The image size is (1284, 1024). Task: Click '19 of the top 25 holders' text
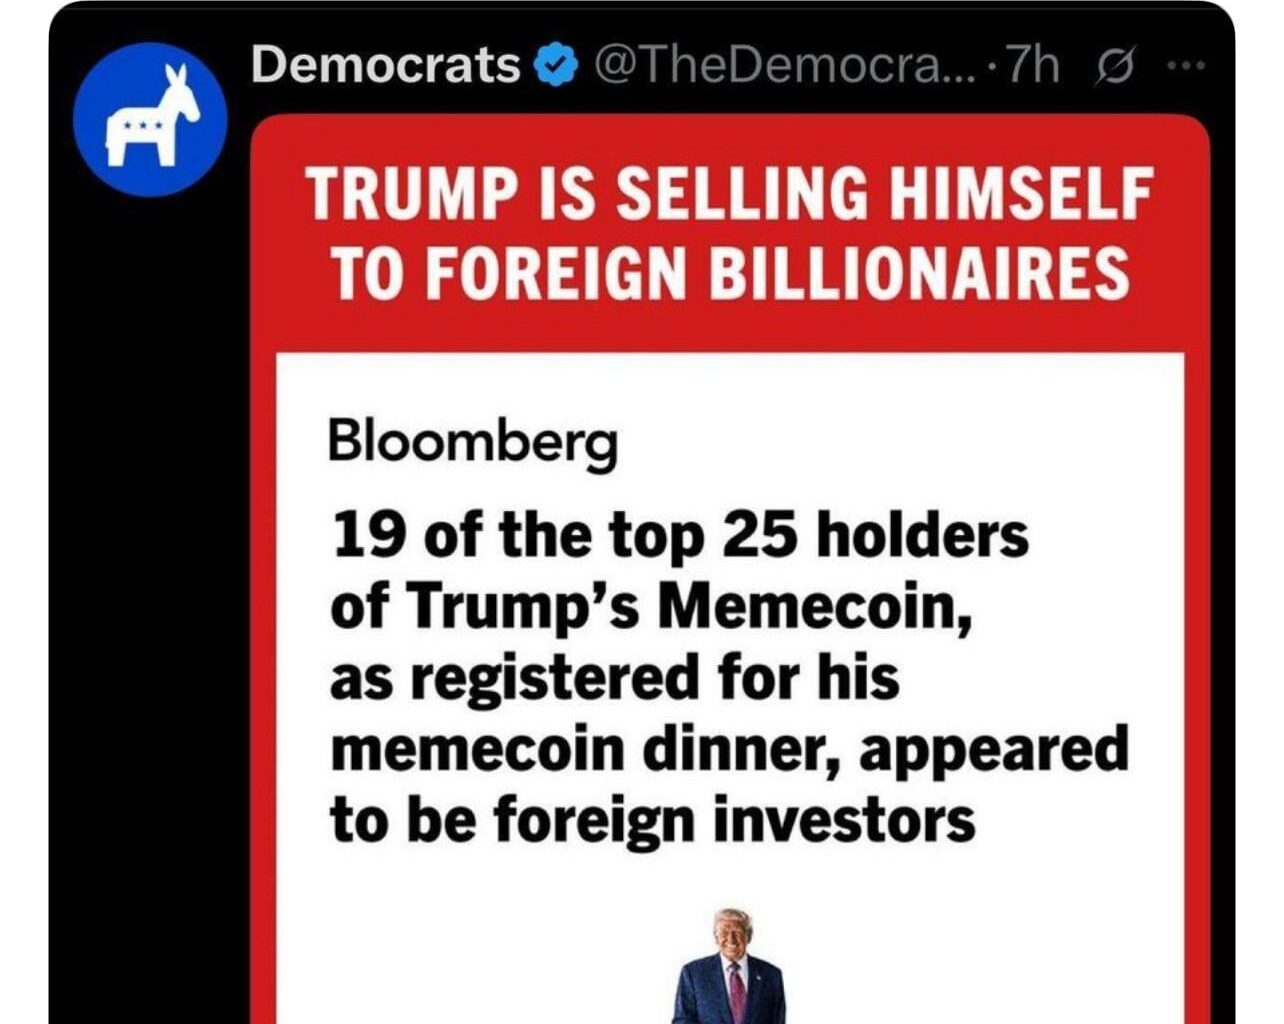pos(678,536)
